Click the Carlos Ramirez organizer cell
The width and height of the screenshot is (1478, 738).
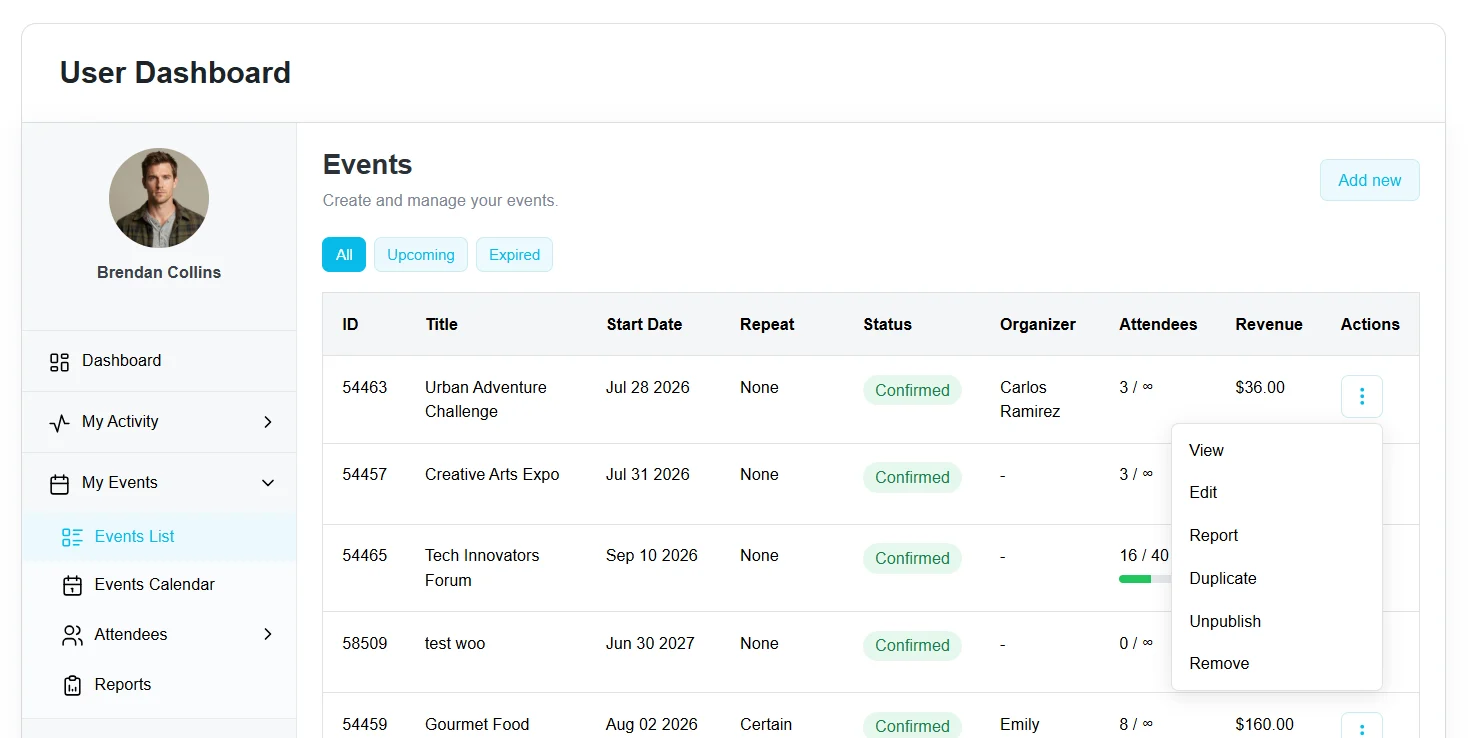pyautogui.click(x=1030, y=399)
